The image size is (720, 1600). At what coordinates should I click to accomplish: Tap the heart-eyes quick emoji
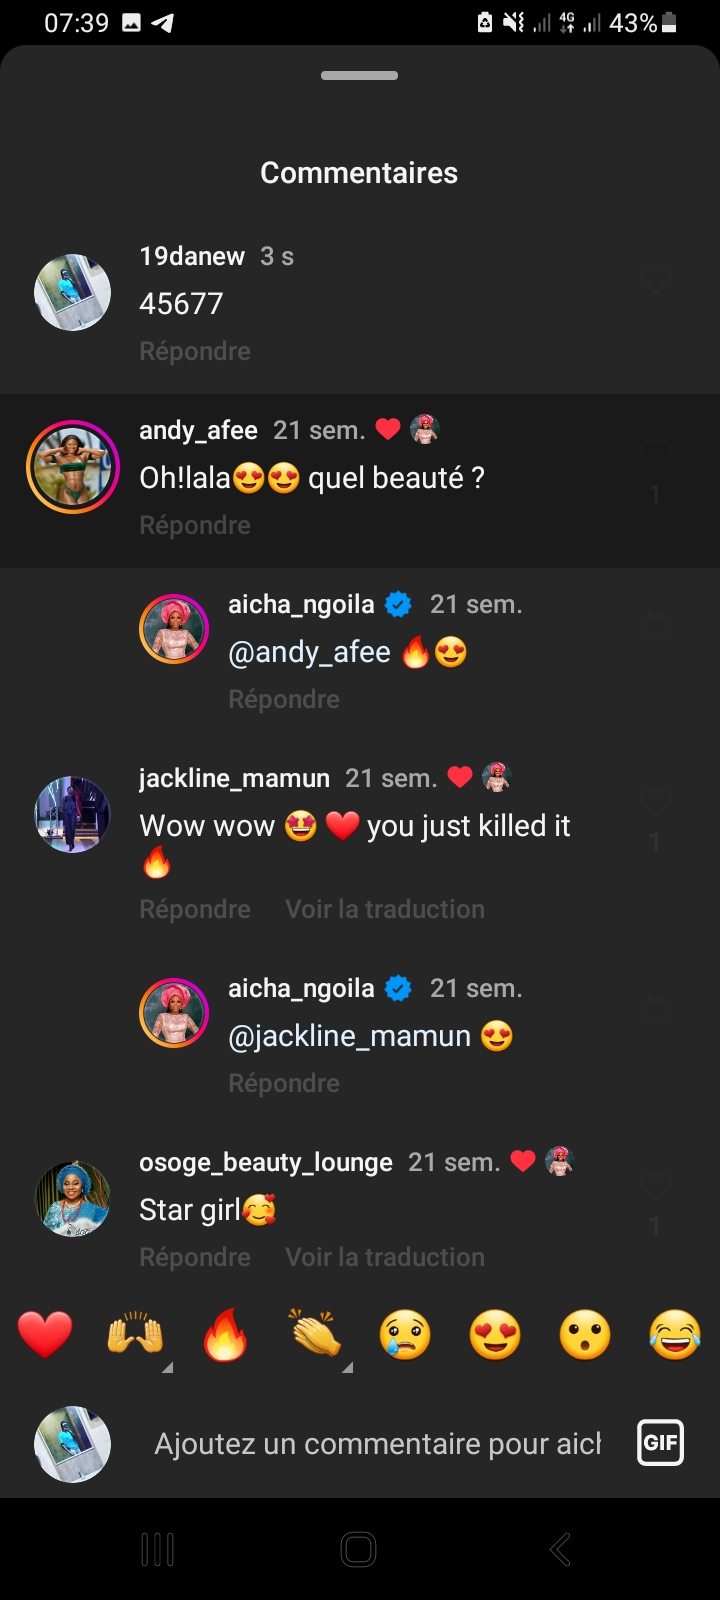pyautogui.click(x=495, y=1335)
